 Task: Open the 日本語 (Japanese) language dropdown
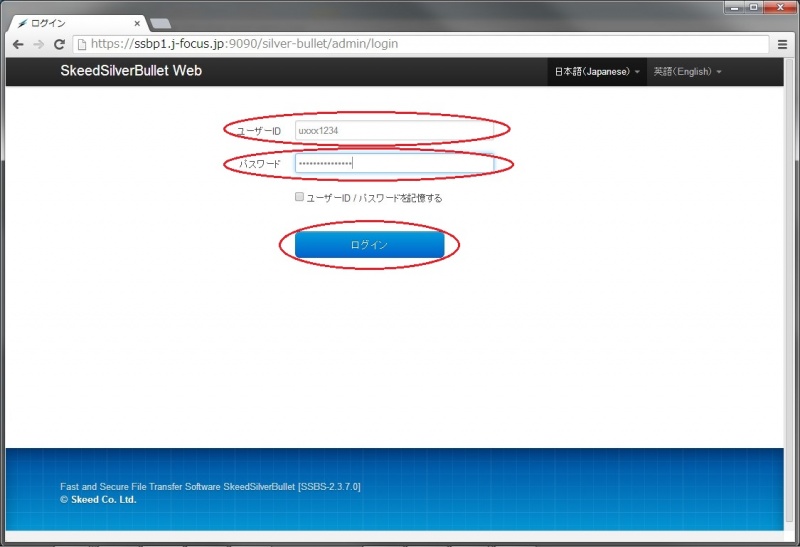[597, 72]
